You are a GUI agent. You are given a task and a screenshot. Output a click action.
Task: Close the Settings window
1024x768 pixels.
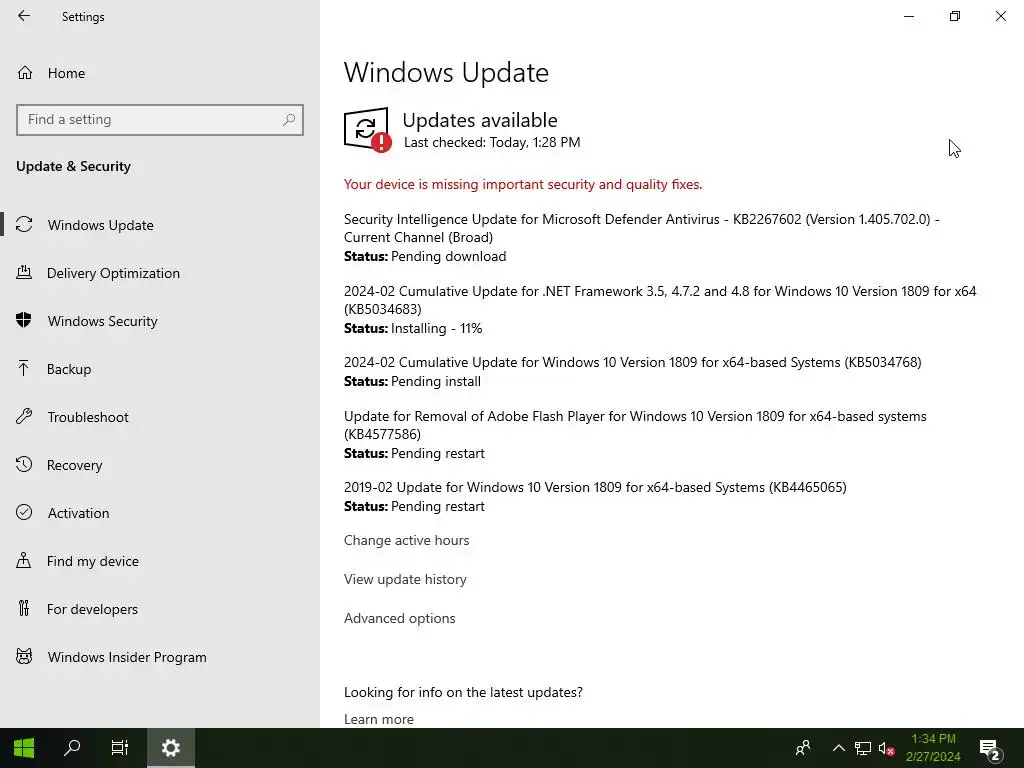1000,16
